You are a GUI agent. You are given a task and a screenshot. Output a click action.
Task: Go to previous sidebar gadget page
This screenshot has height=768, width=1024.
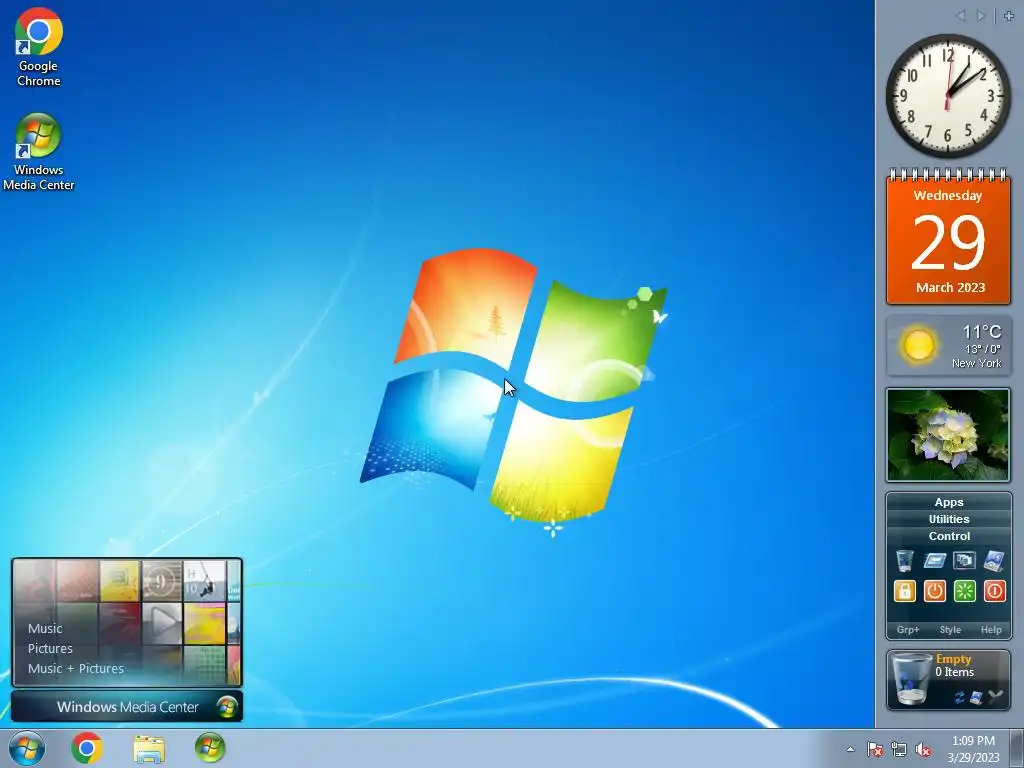[961, 16]
